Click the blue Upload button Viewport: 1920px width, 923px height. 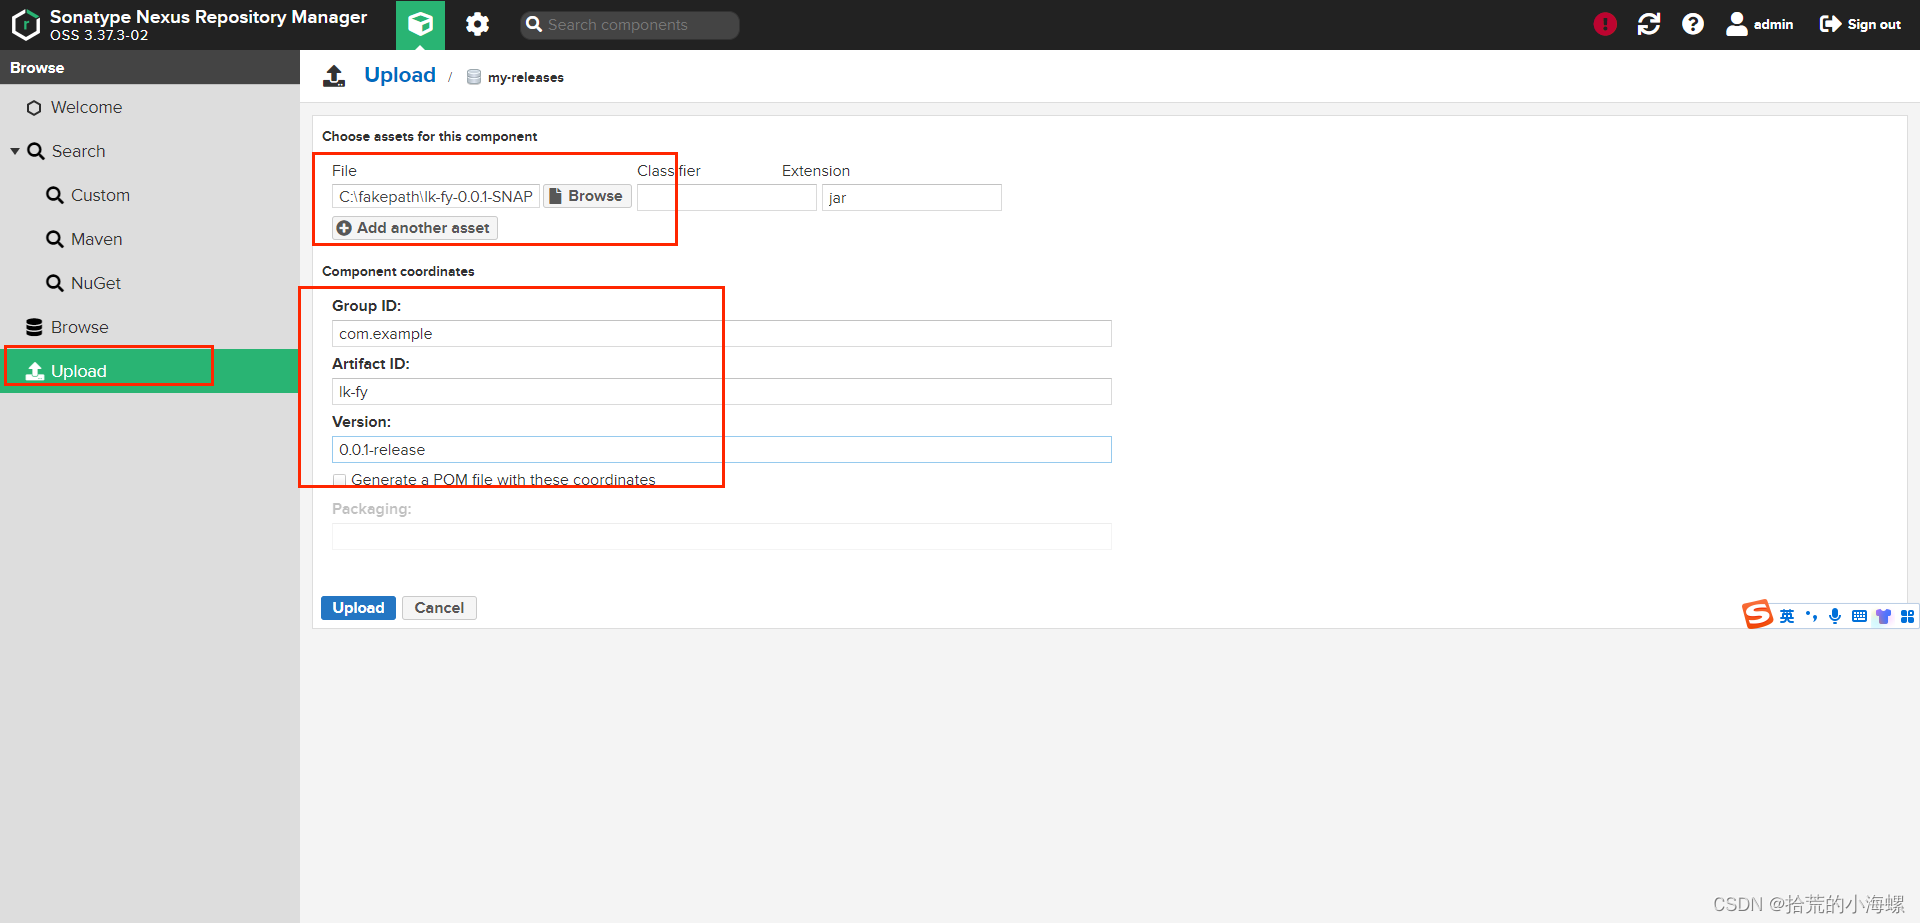click(x=358, y=607)
